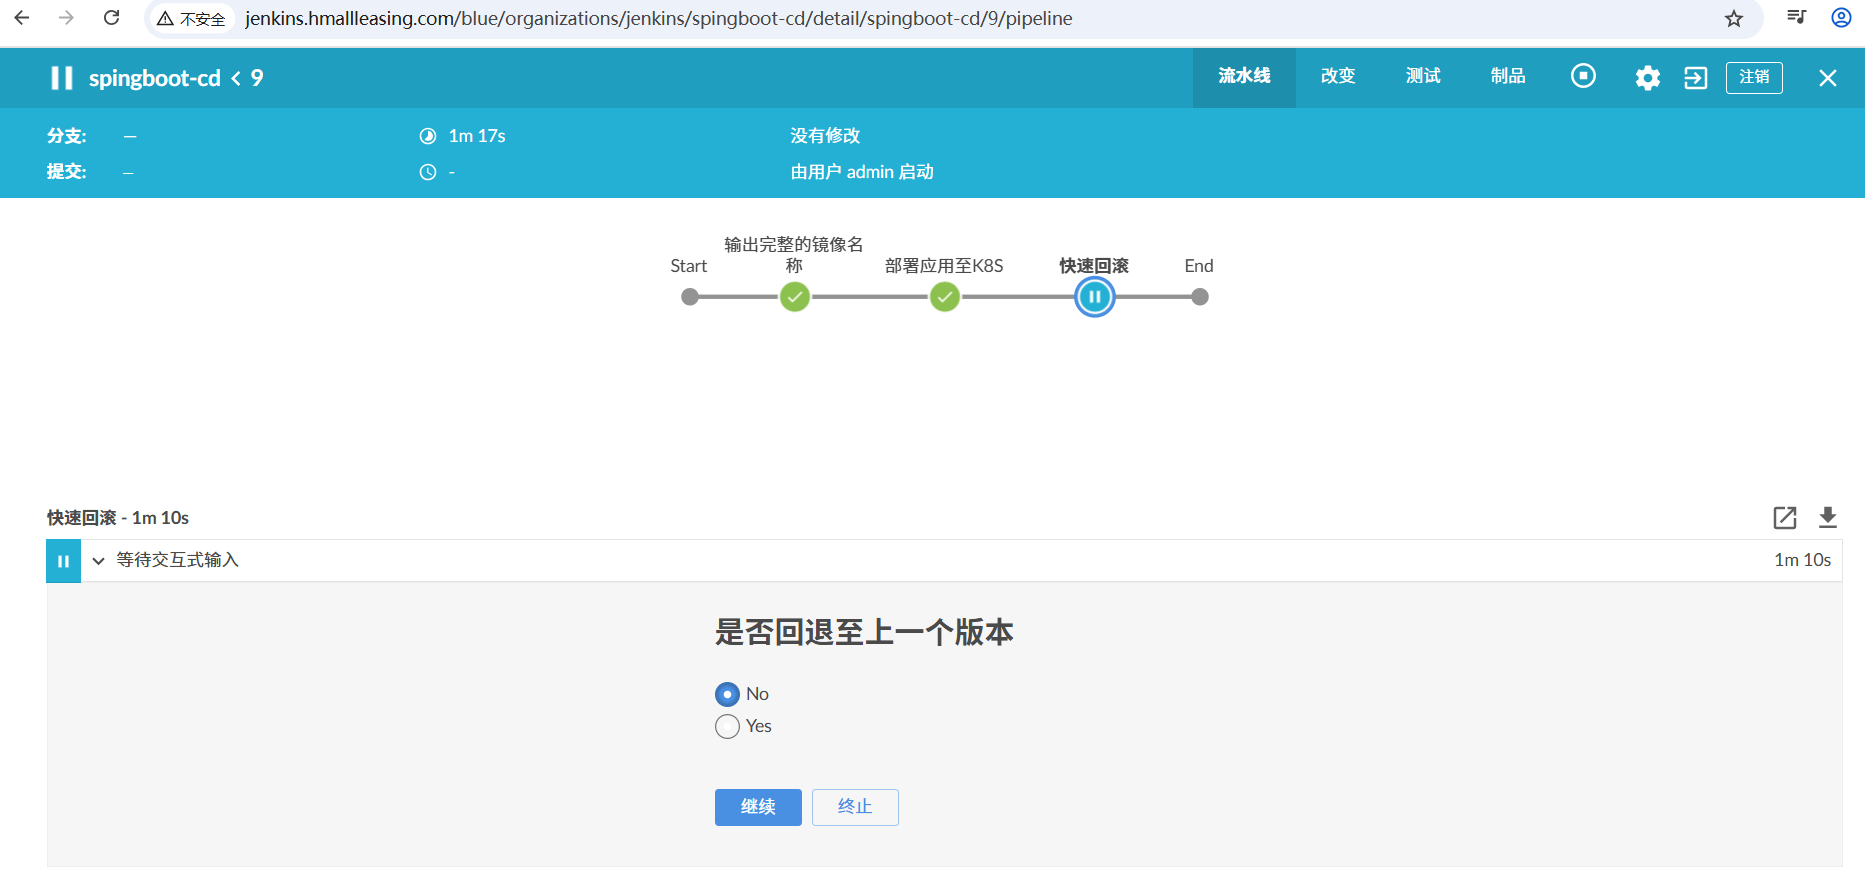The height and width of the screenshot is (877, 1865).
Task: Go to the 制品 tab
Action: (1507, 76)
